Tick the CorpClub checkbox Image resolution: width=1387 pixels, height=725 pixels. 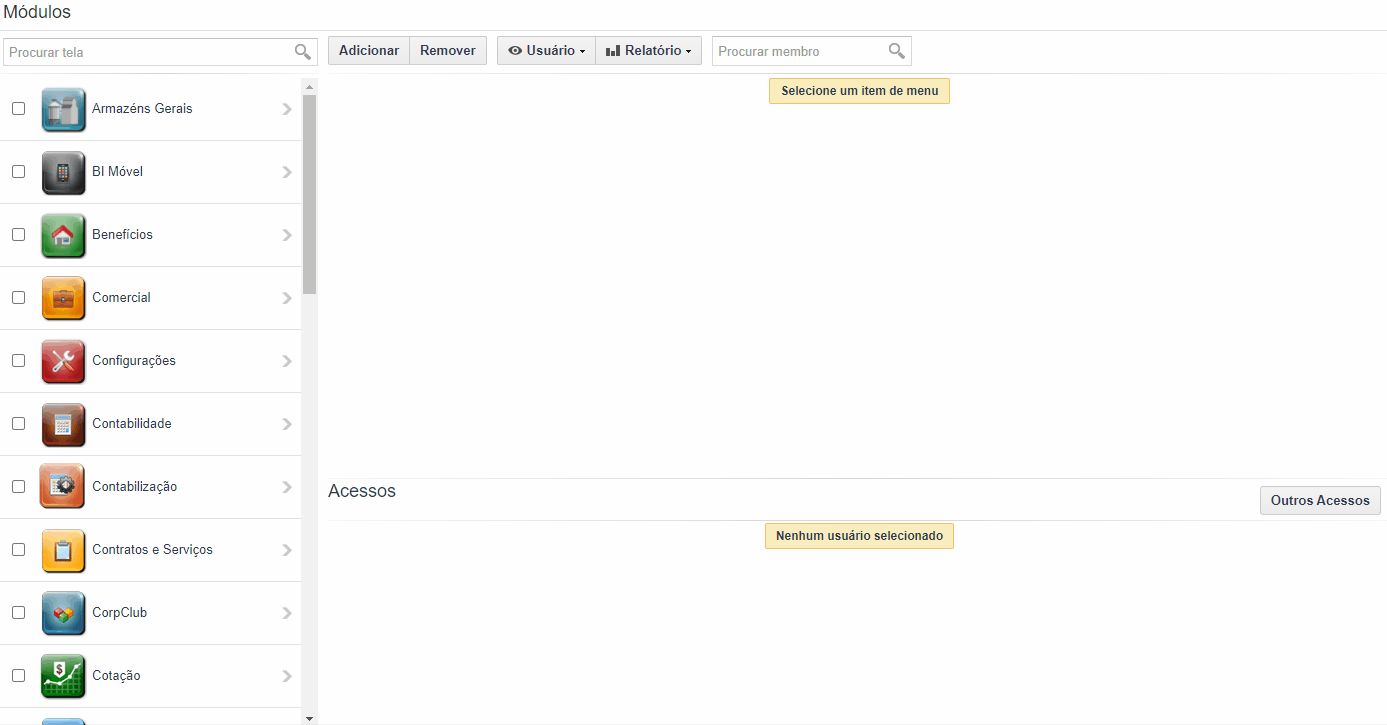[x=18, y=613]
